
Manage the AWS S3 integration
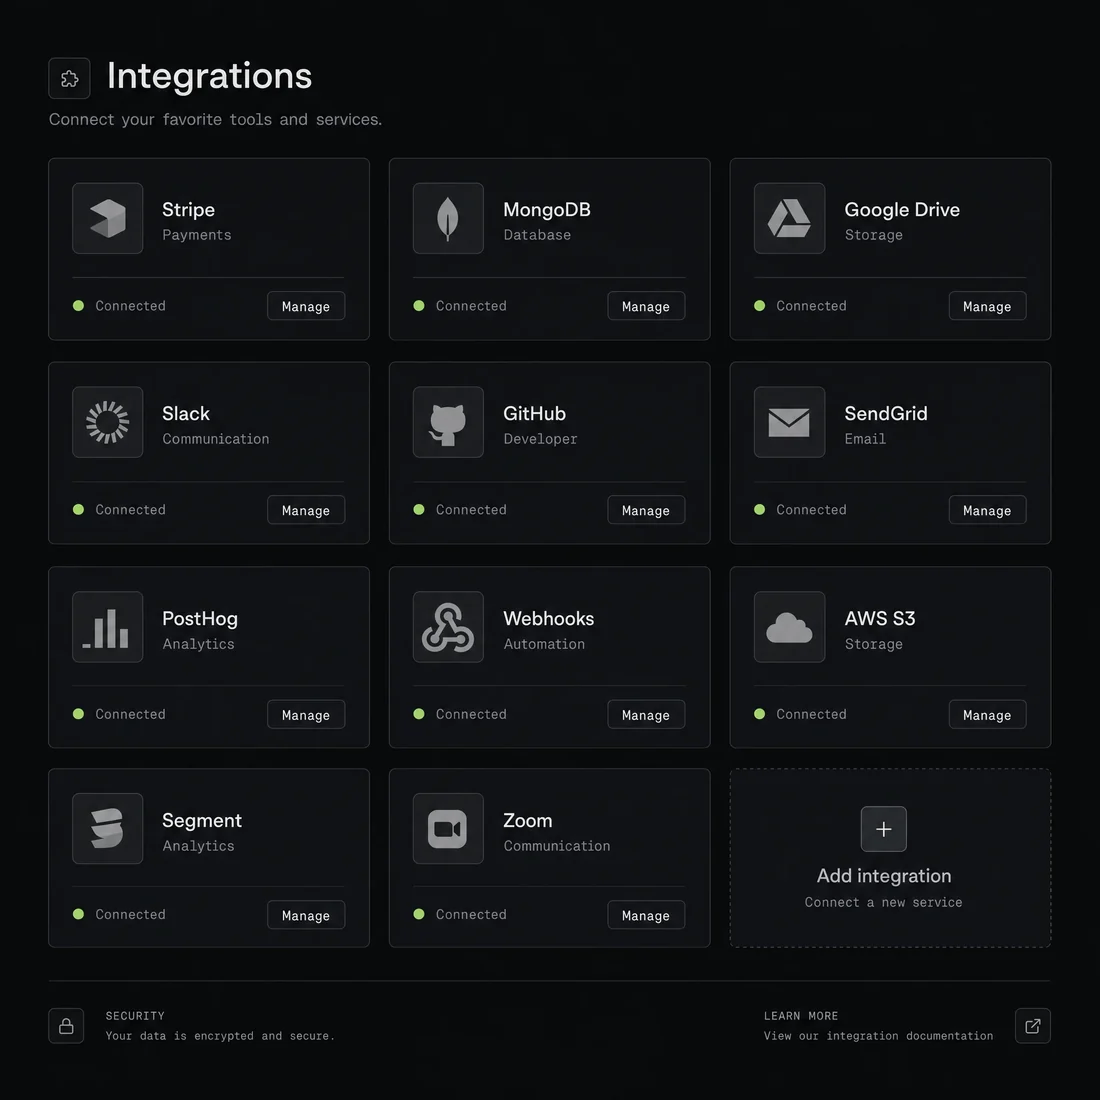[x=987, y=714]
